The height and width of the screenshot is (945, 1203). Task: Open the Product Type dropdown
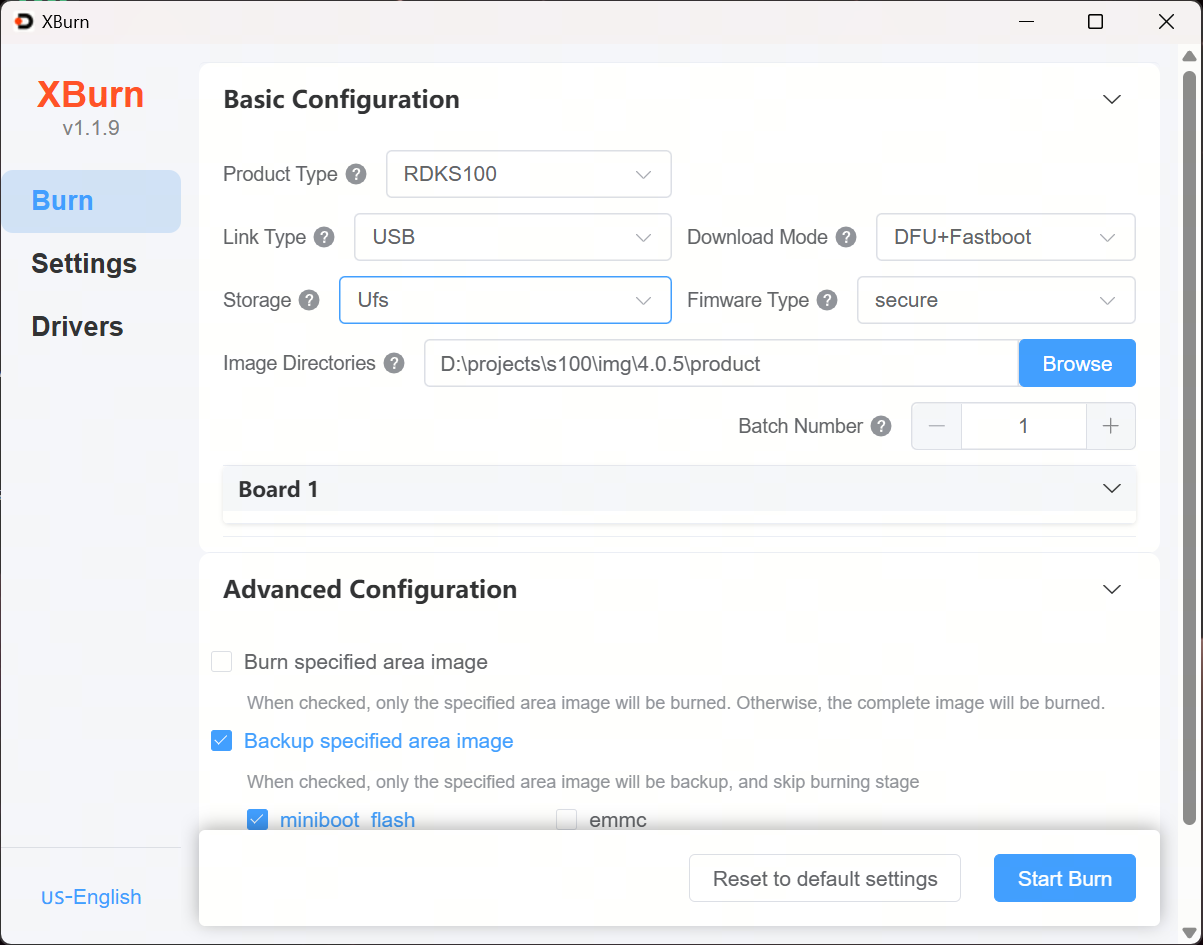[528, 174]
